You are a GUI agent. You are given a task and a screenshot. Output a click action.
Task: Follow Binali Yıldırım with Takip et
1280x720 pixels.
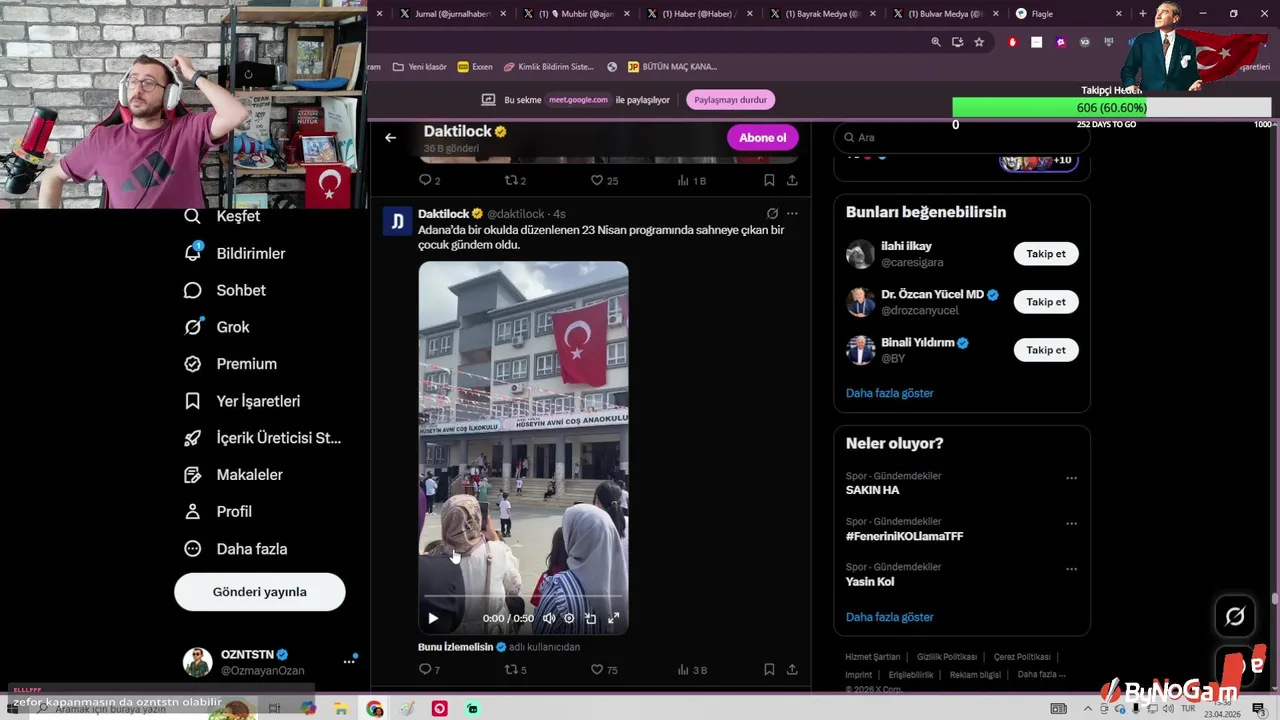1046,350
